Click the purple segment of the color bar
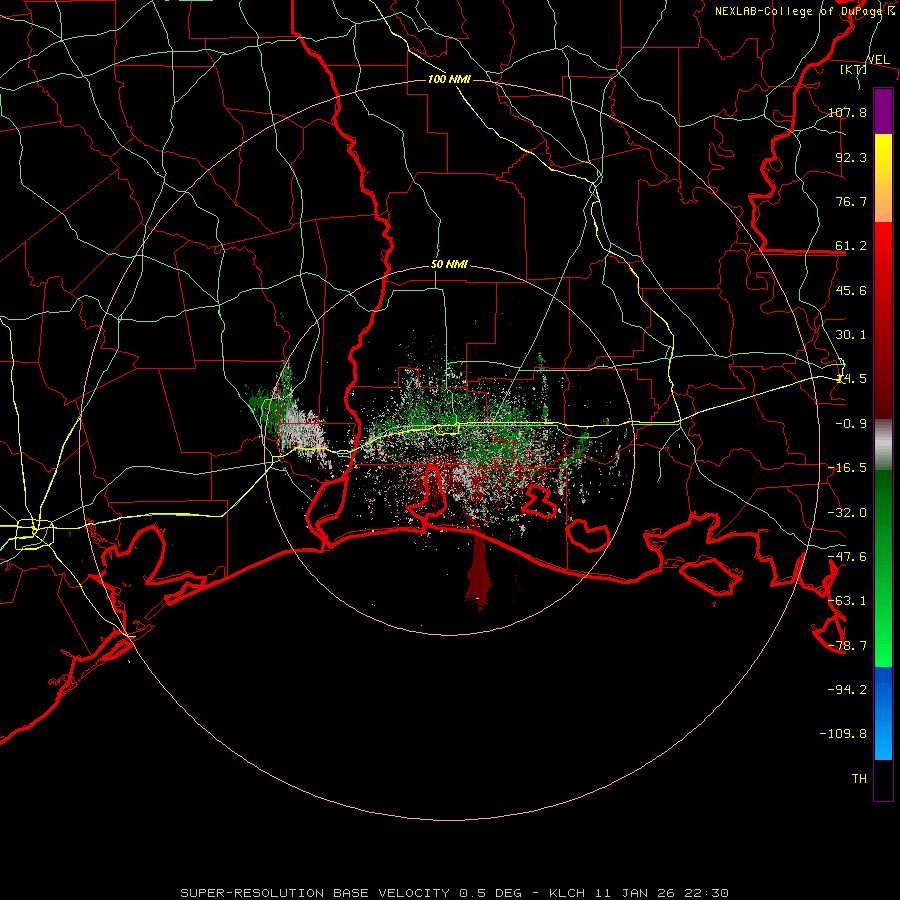 pos(883,112)
